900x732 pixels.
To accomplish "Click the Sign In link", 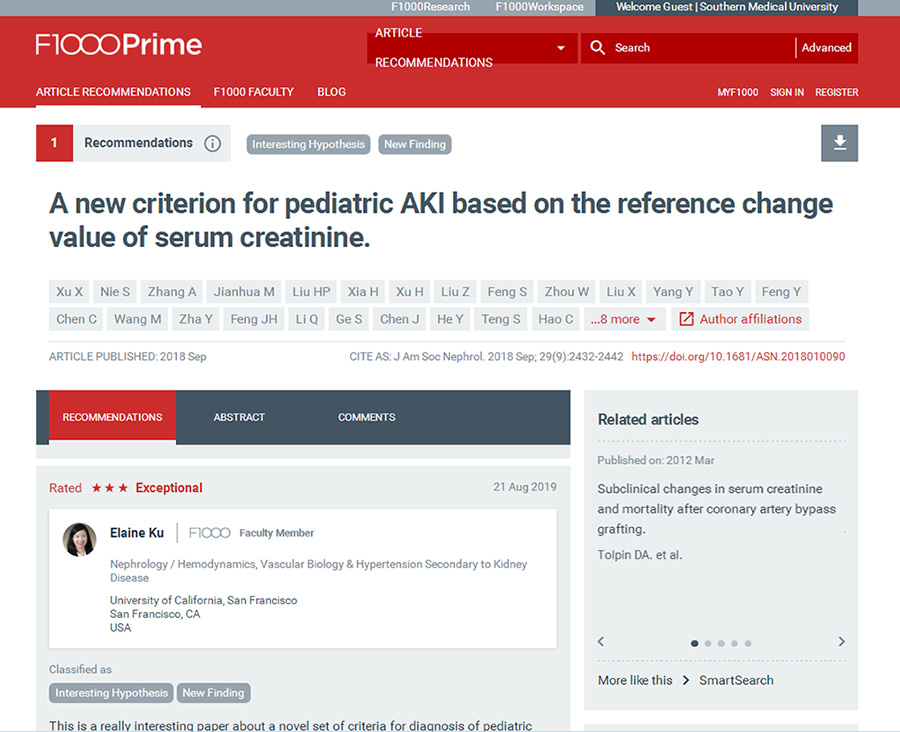I will (x=787, y=92).
